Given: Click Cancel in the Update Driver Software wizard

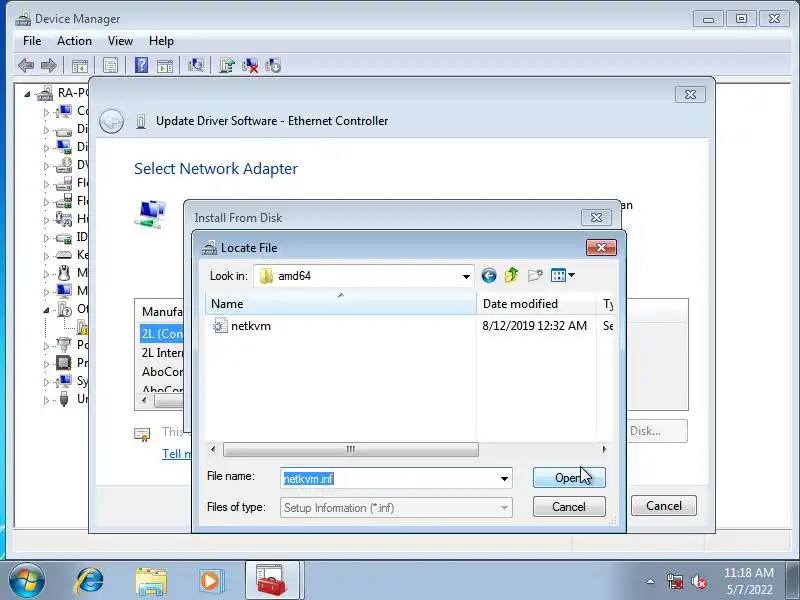Looking at the screenshot, I should pos(664,506).
